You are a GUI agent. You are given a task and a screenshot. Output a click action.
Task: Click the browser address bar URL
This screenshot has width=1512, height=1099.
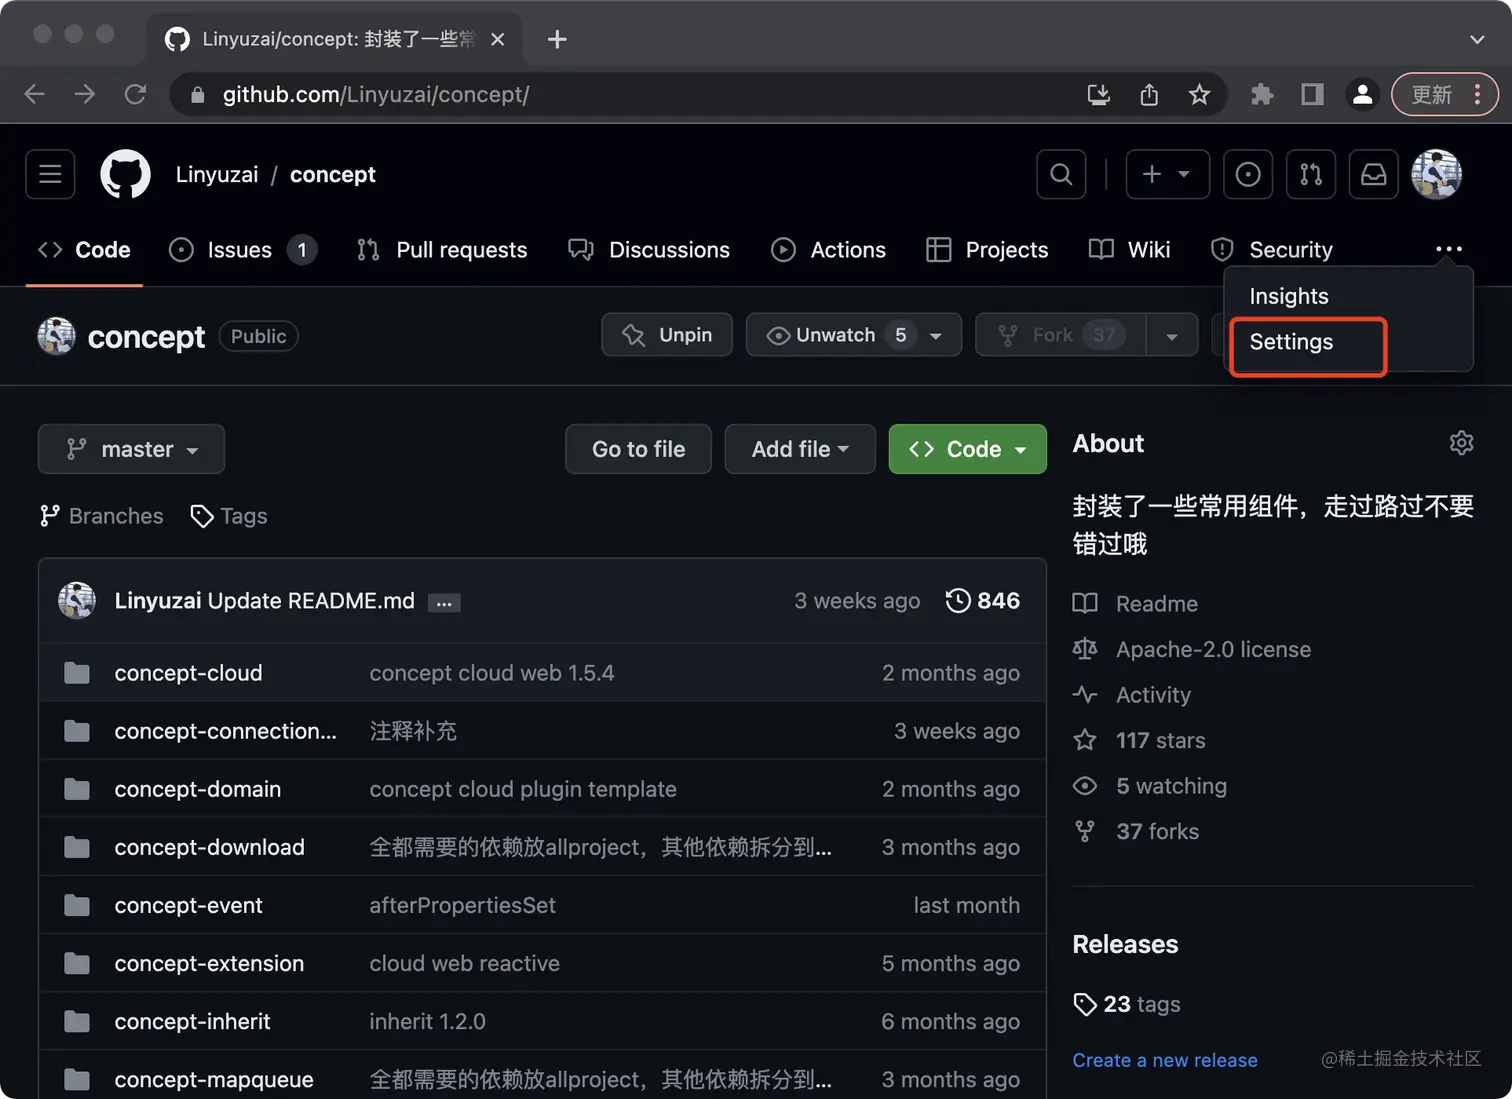(x=376, y=95)
